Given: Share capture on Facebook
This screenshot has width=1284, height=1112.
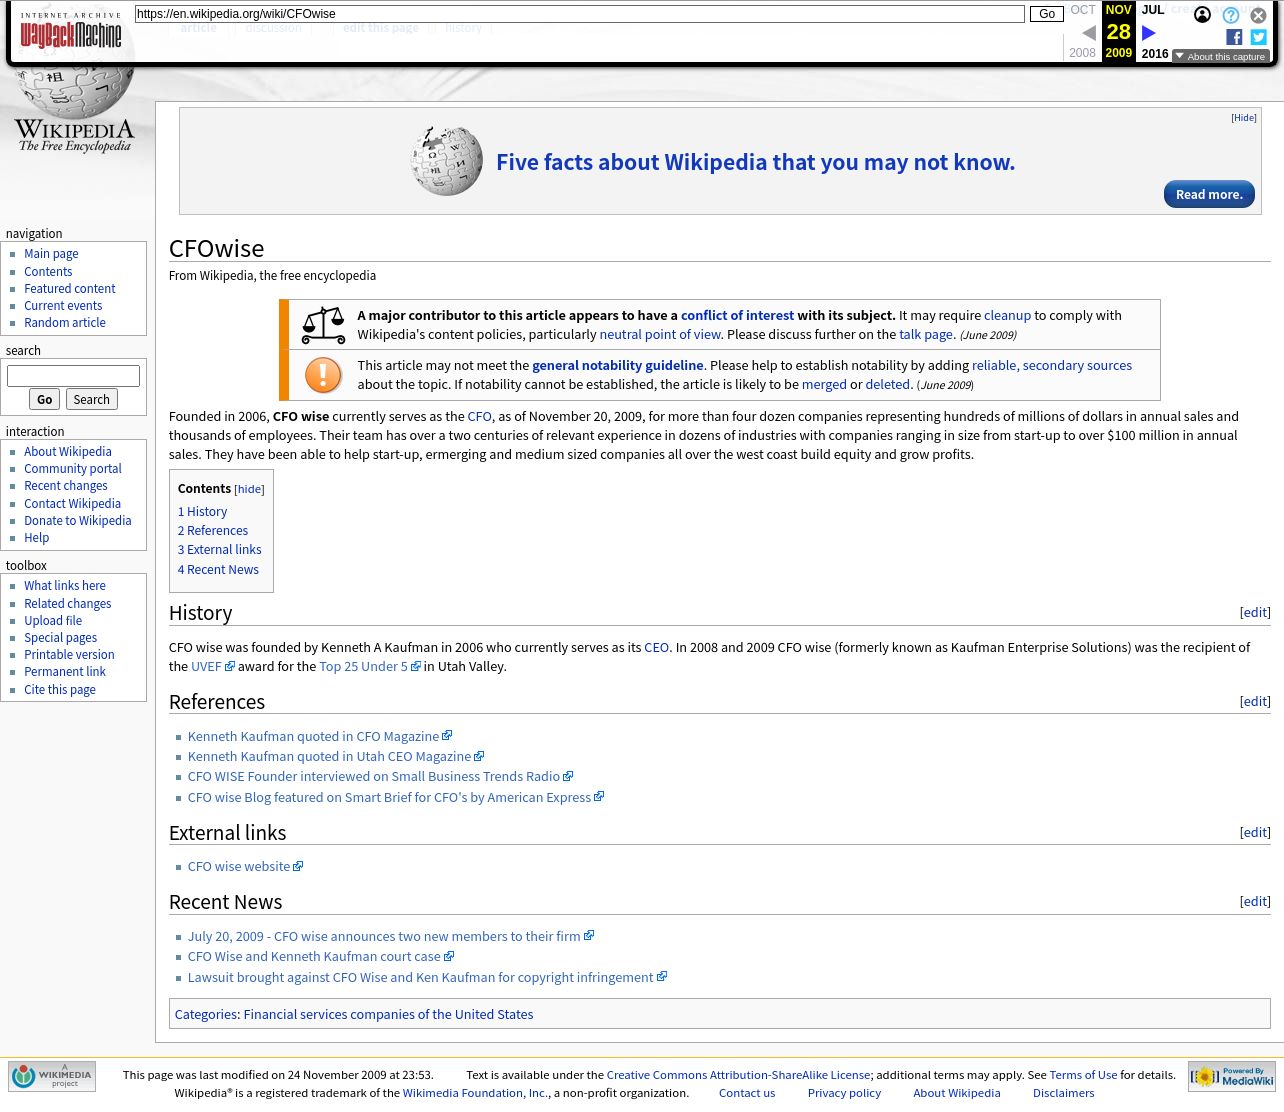Looking at the screenshot, I should (1234, 37).
